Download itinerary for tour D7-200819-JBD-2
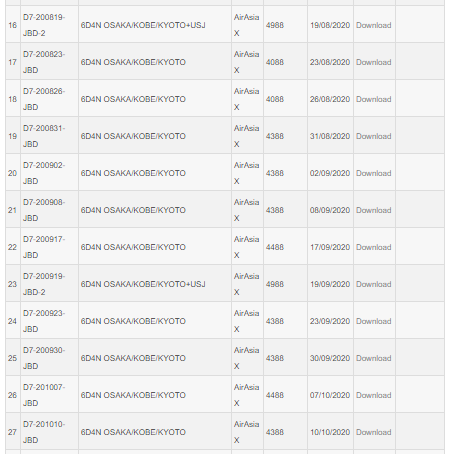The height and width of the screenshot is (454, 451). (x=373, y=25)
